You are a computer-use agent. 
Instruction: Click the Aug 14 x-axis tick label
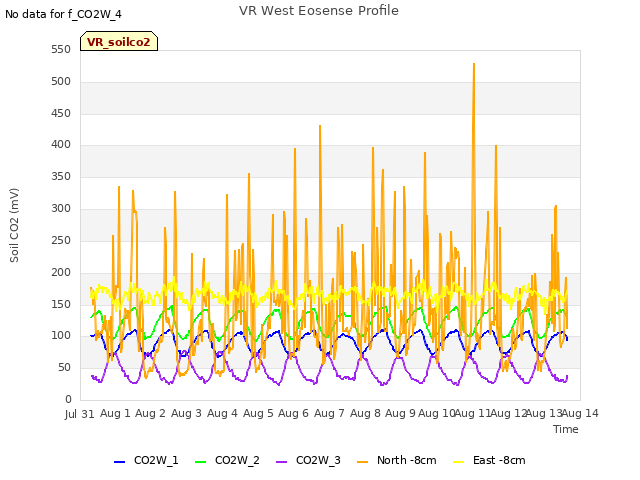(581, 413)
